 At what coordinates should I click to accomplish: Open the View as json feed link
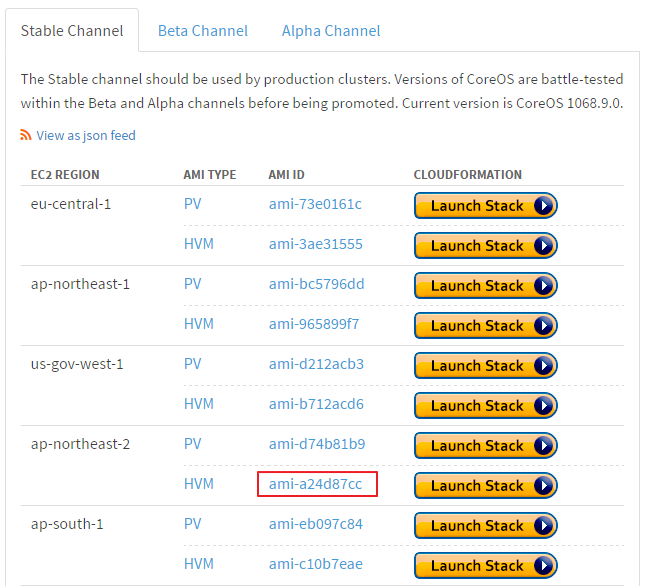coord(86,135)
